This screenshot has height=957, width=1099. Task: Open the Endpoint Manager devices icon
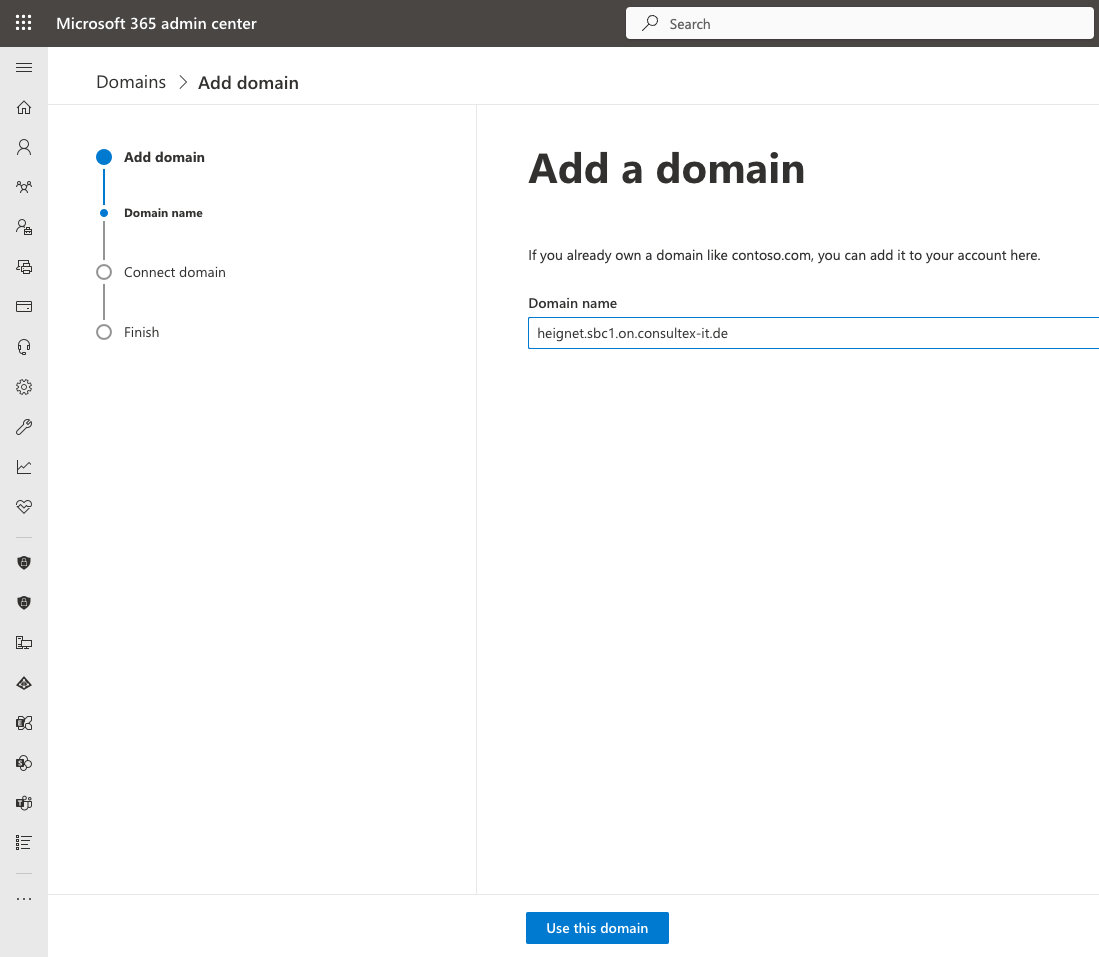click(24, 643)
